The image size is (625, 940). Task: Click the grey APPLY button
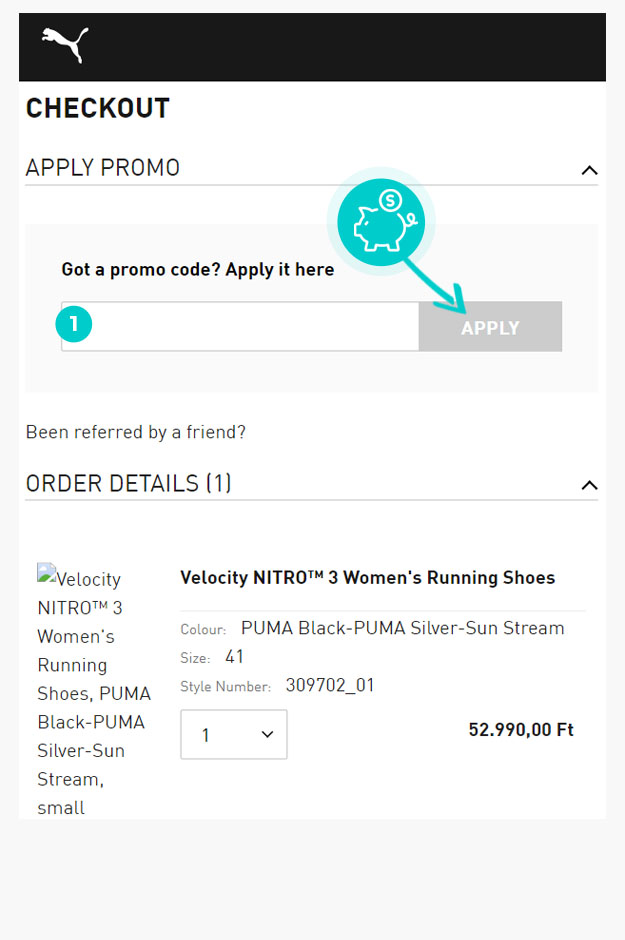pyautogui.click(x=490, y=327)
